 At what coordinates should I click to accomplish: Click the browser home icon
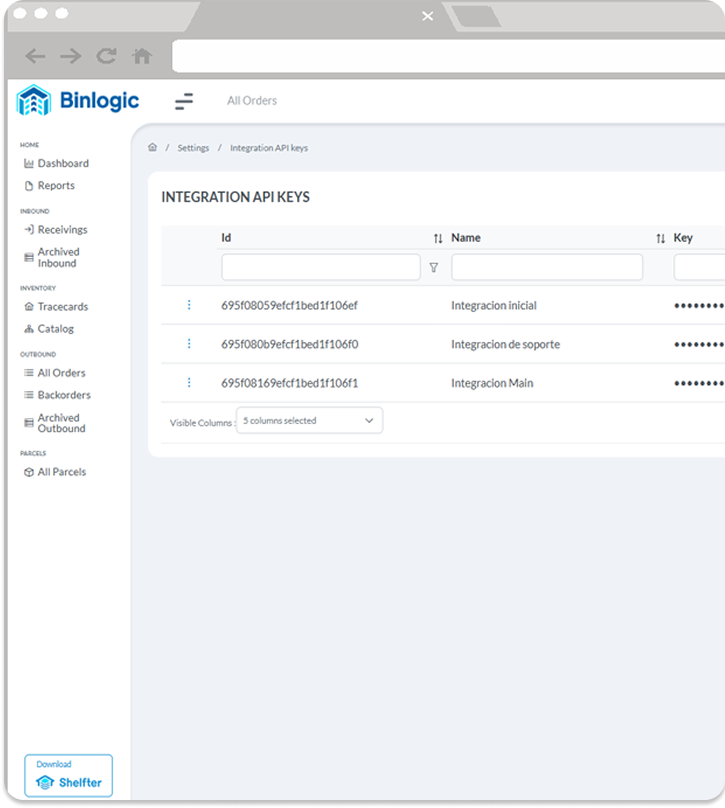click(x=142, y=56)
